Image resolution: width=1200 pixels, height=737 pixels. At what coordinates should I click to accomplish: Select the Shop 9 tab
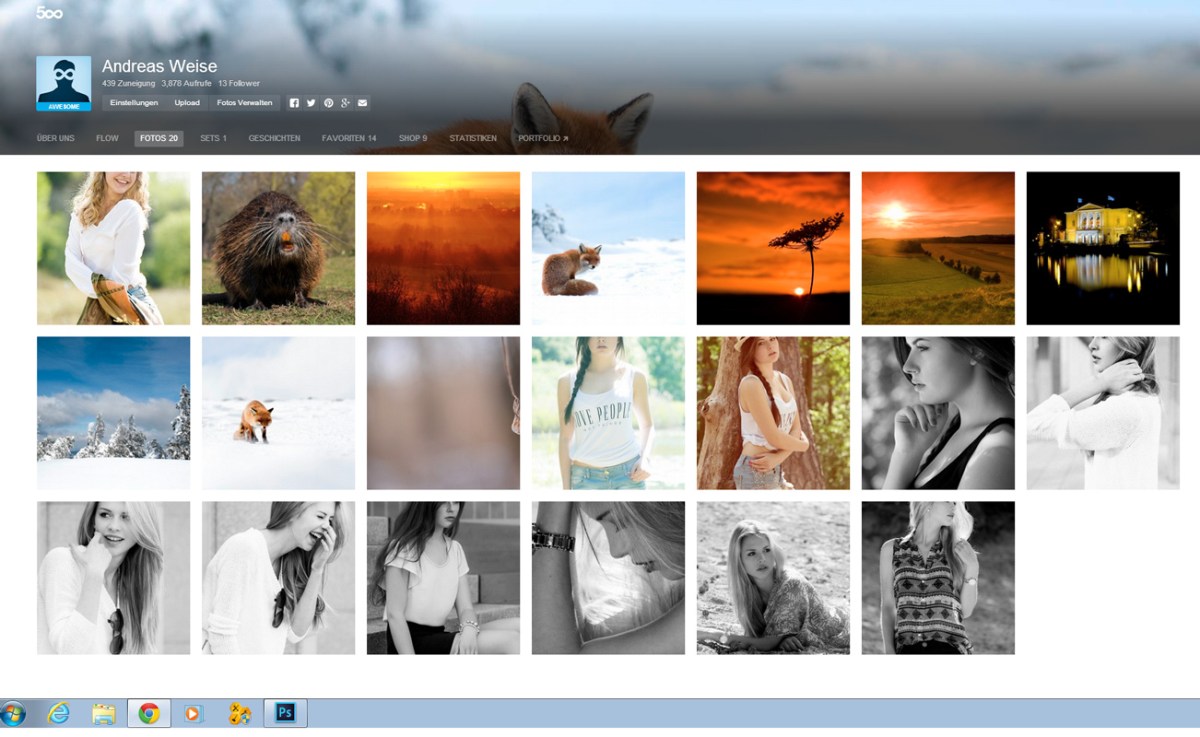(x=412, y=138)
